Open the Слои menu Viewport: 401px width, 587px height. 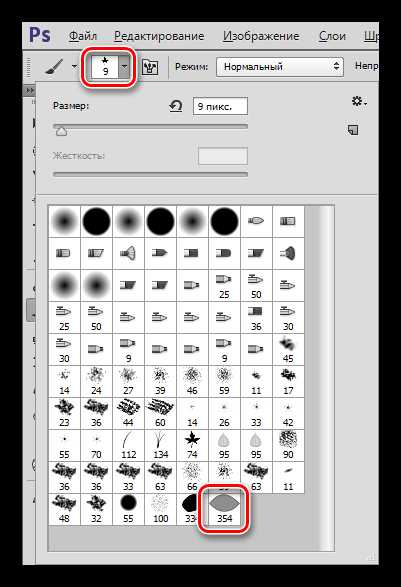pyautogui.click(x=332, y=36)
